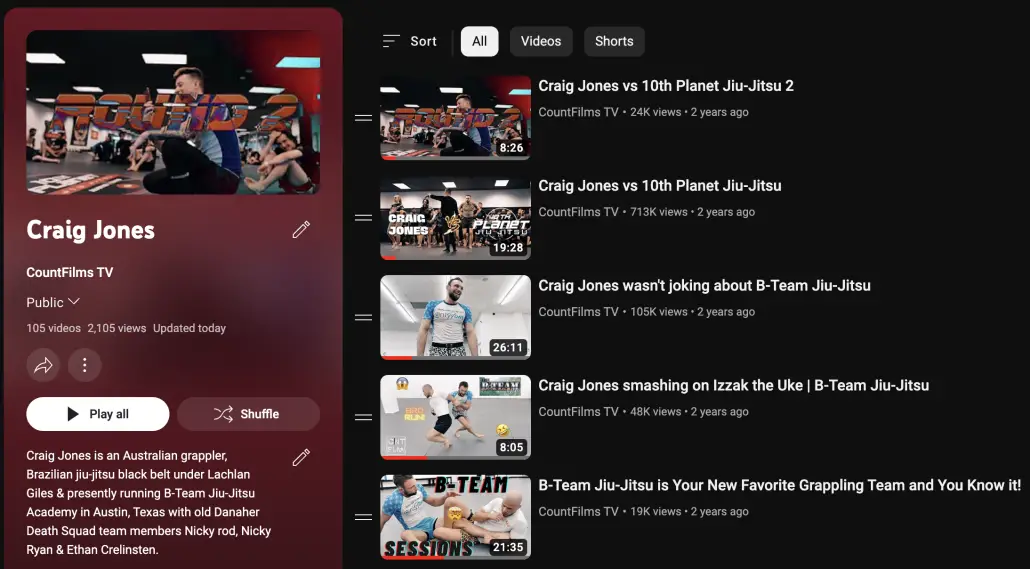Screen dimensions: 1030x569
Task: Open more actions three-dot menu
Action: [85, 365]
